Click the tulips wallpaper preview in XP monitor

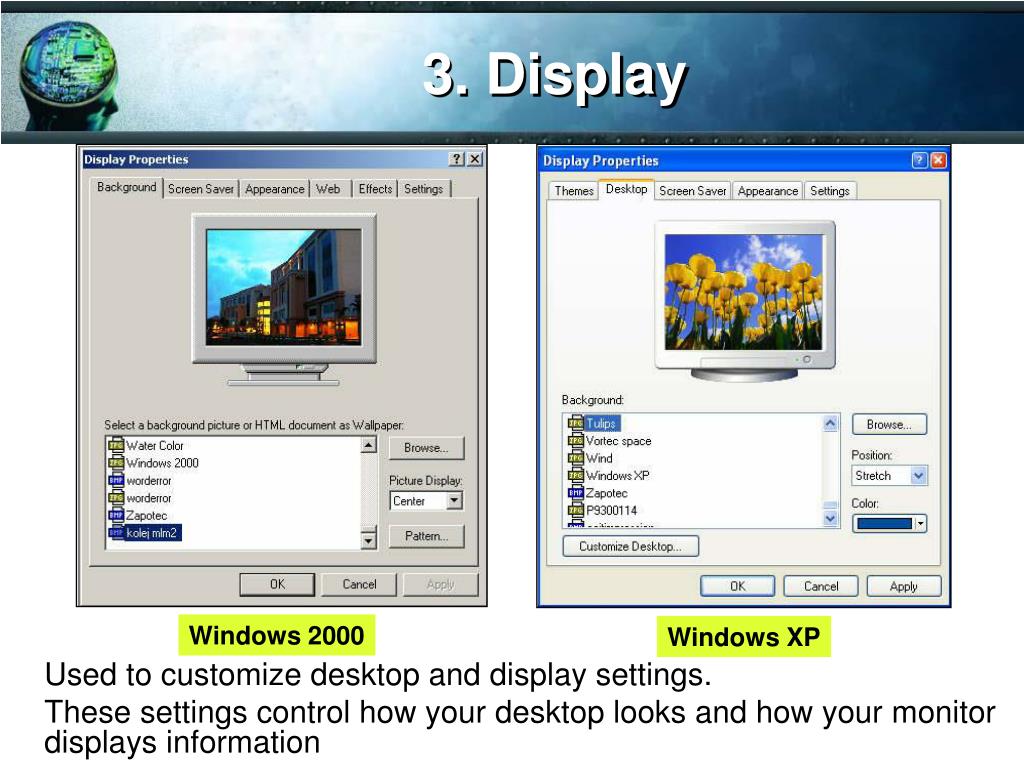[743, 292]
